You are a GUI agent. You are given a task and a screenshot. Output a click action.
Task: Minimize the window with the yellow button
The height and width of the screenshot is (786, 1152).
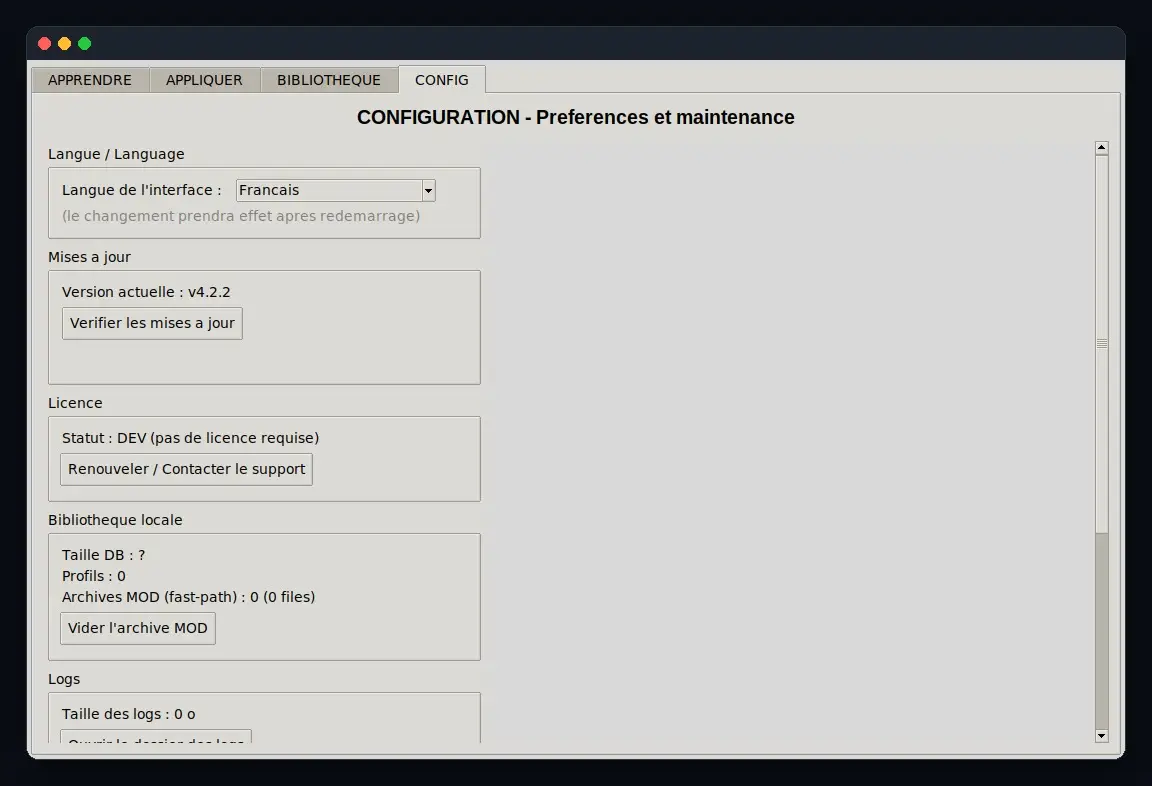click(x=65, y=43)
